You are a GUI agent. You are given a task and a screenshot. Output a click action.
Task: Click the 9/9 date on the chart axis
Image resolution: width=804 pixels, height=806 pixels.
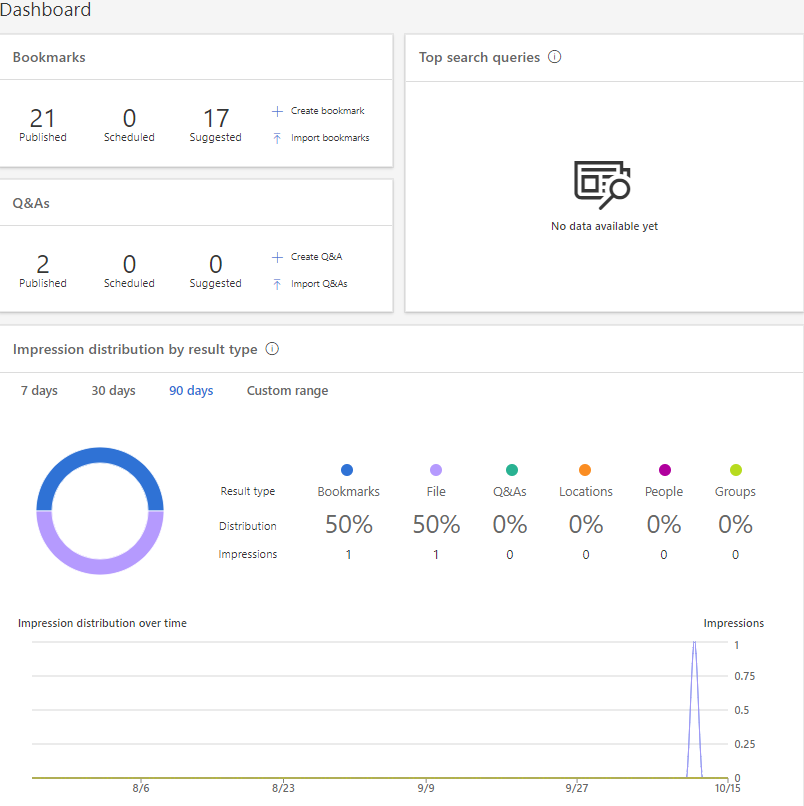pos(426,788)
